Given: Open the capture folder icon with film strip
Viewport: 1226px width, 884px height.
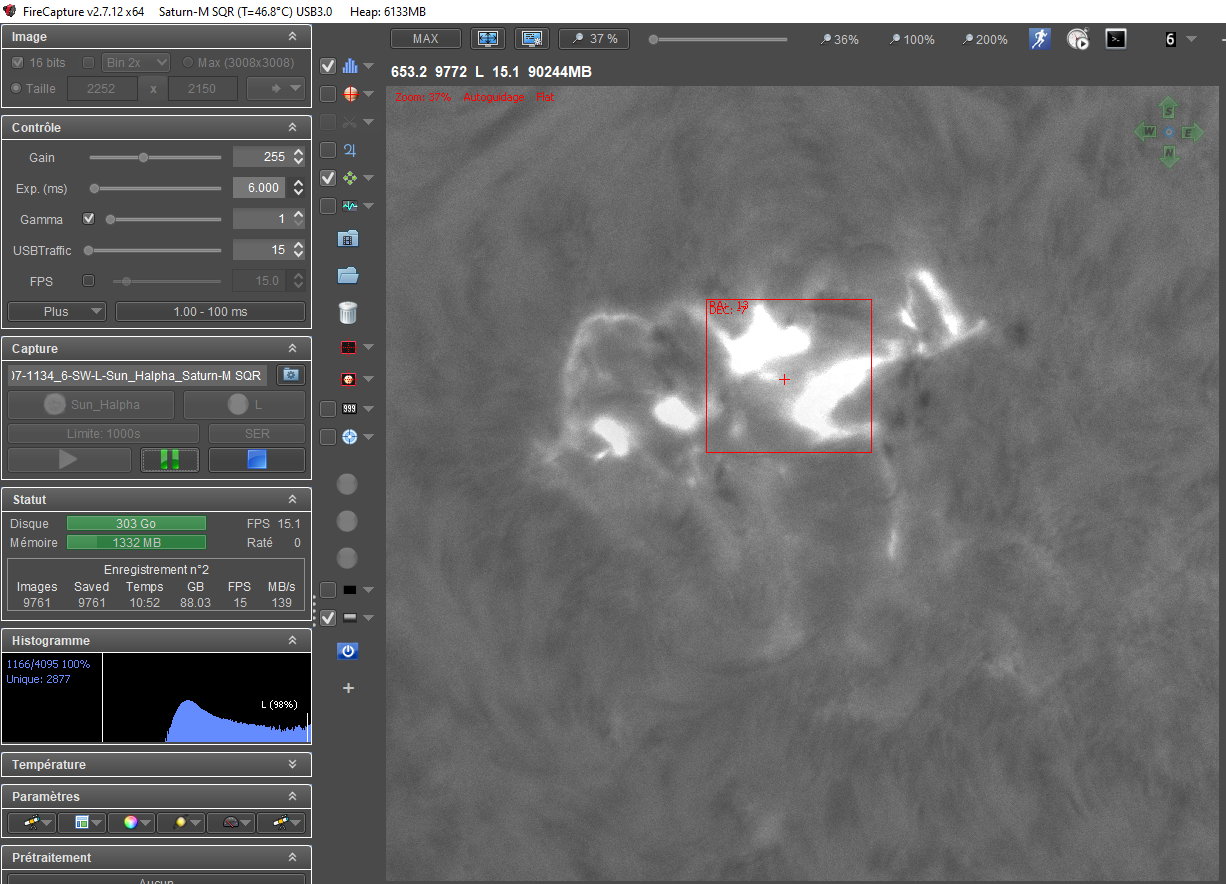Looking at the screenshot, I should tap(348, 239).
